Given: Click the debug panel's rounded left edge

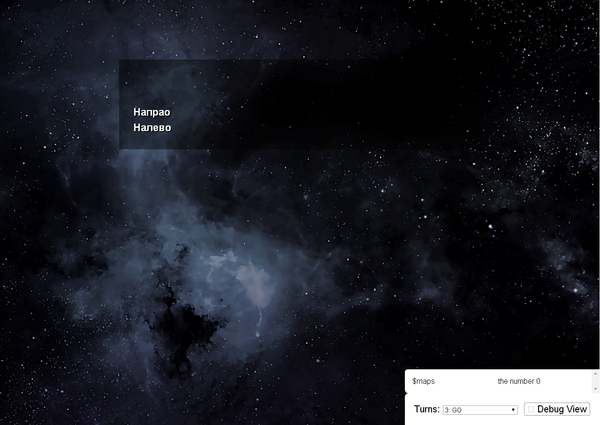Looking at the screenshot, I should [x=406, y=395].
